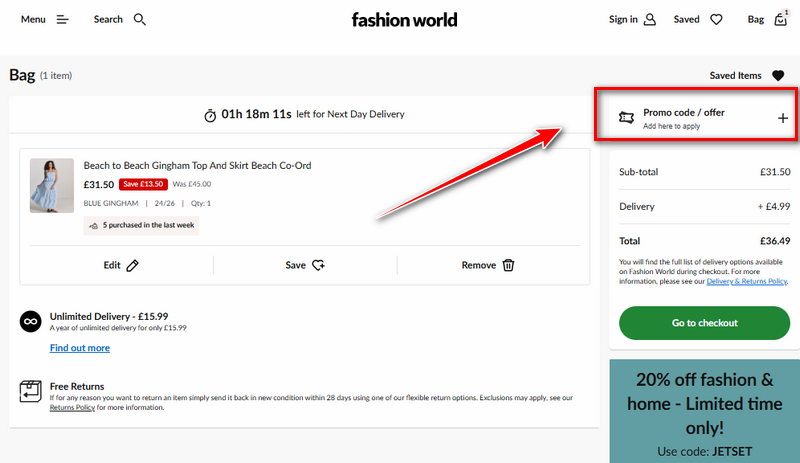Open the Returns Policy link
The width and height of the screenshot is (800, 463).
point(72,407)
